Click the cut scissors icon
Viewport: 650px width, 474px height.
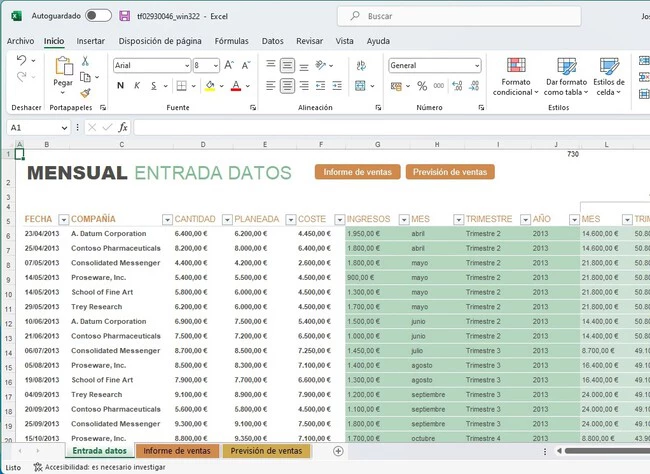pyautogui.click(x=85, y=61)
